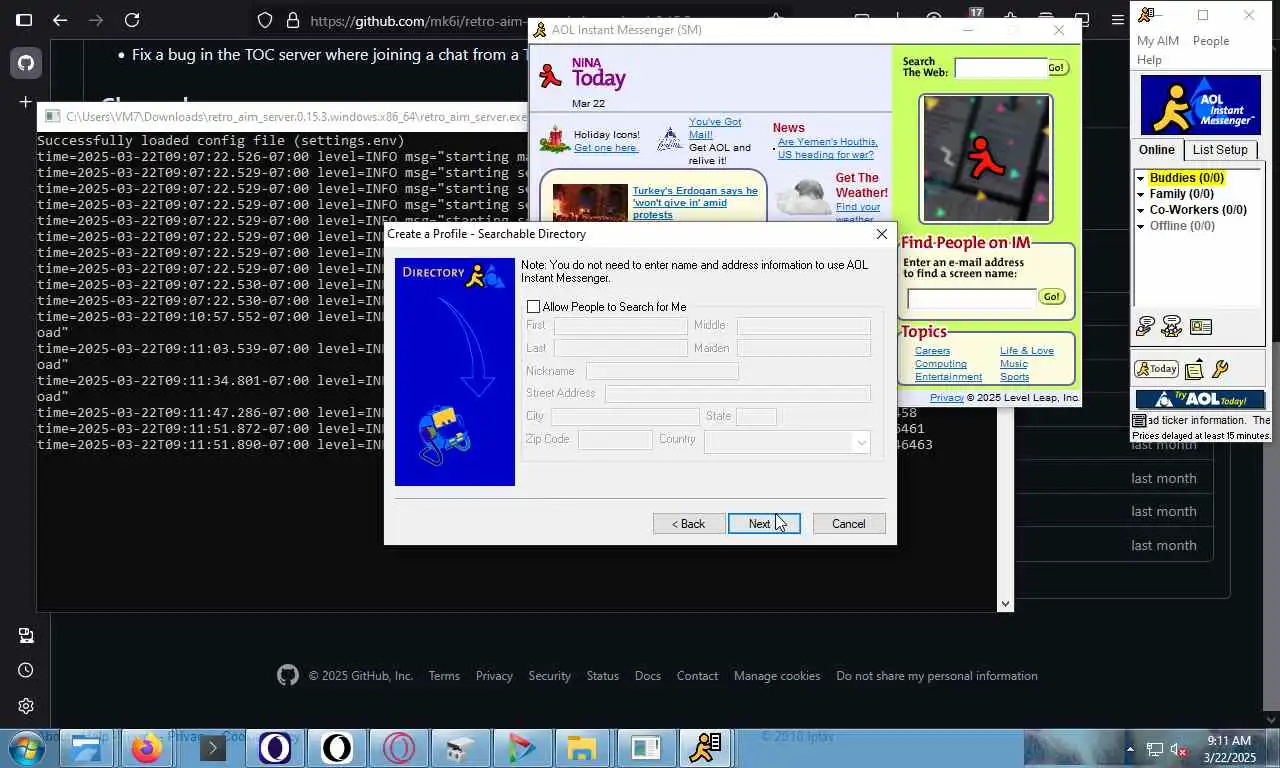Click the Today button in Buddy List window
The width and height of the screenshot is (1280, 768).
[x=1156, y=369]
